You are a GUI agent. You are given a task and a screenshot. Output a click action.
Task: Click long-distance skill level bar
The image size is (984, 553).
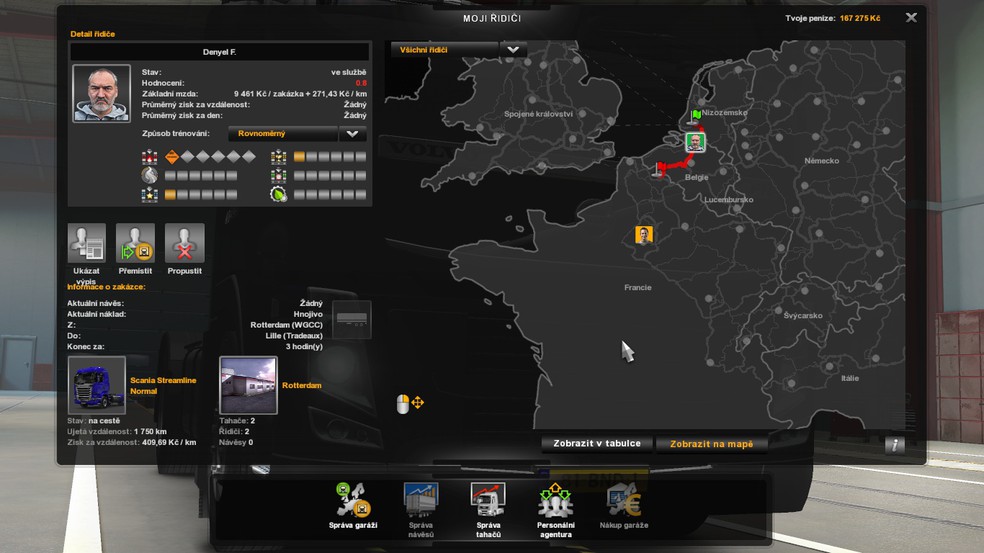[201, 176]
